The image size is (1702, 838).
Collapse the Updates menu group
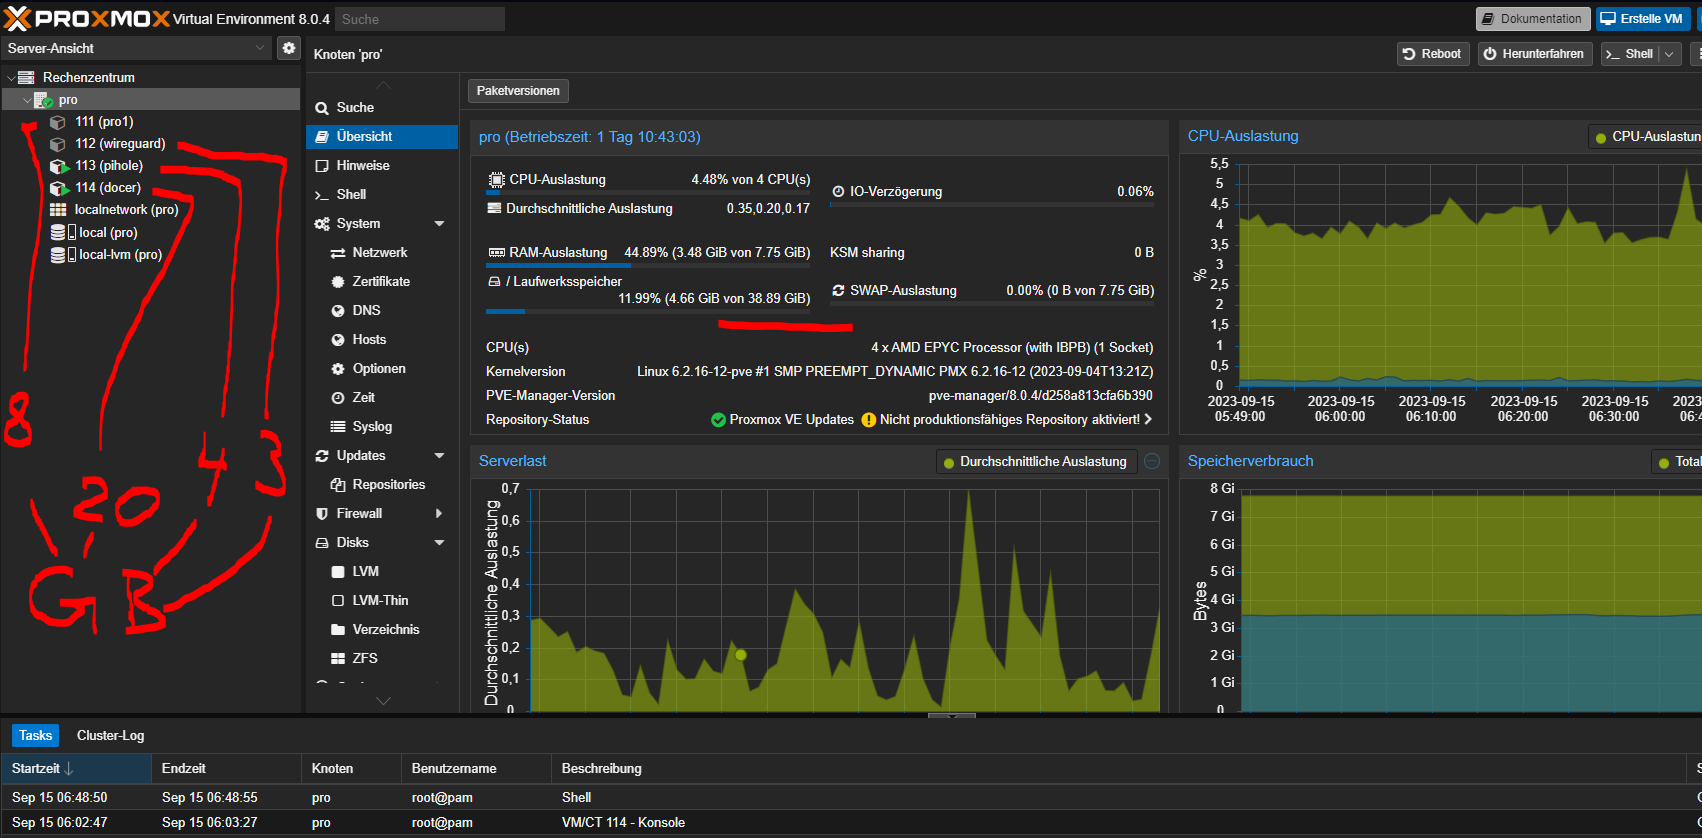click(439, 456)
